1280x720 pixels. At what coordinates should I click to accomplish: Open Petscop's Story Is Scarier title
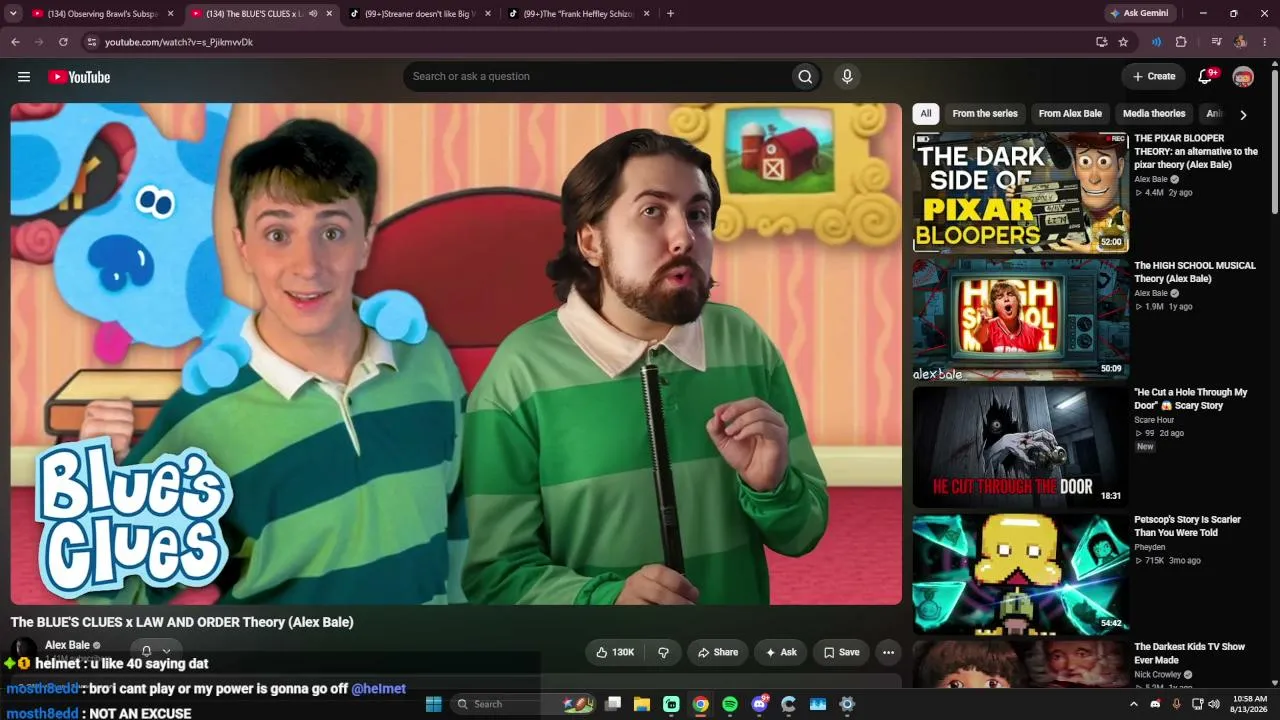[x=1187, y=526]
